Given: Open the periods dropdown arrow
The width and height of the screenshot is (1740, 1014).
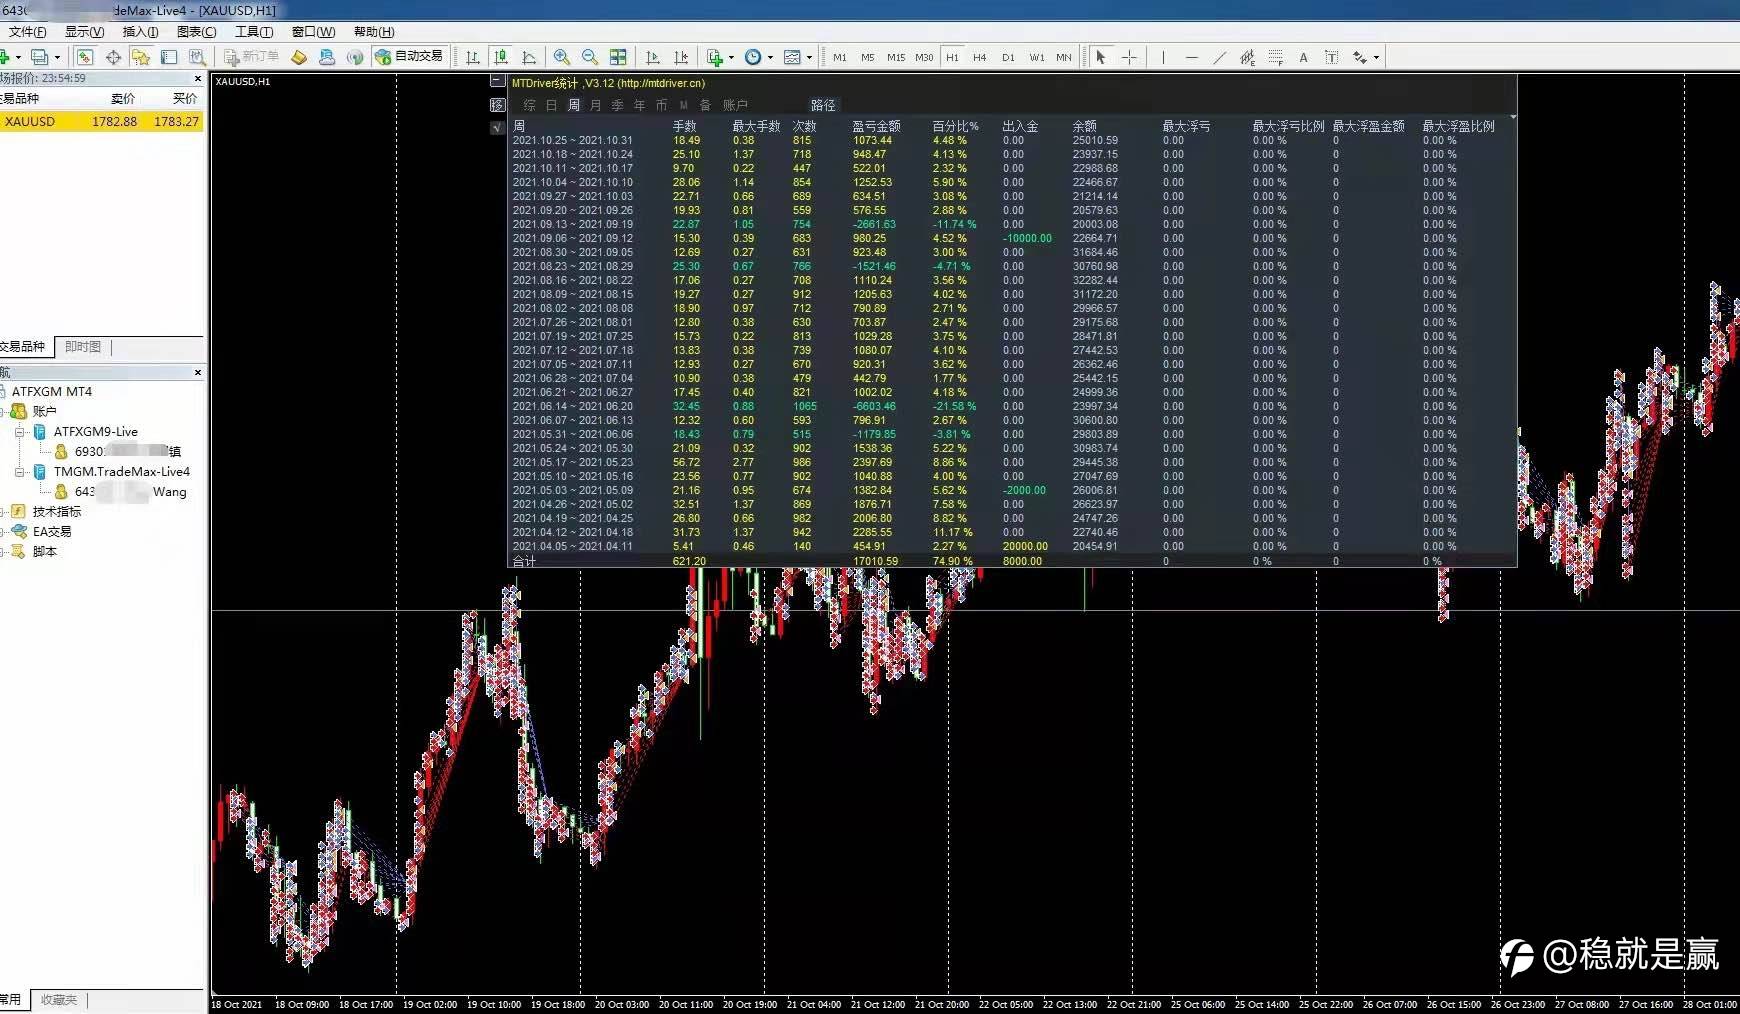Looking at the screenshot, I should click(x=770, y=57).
